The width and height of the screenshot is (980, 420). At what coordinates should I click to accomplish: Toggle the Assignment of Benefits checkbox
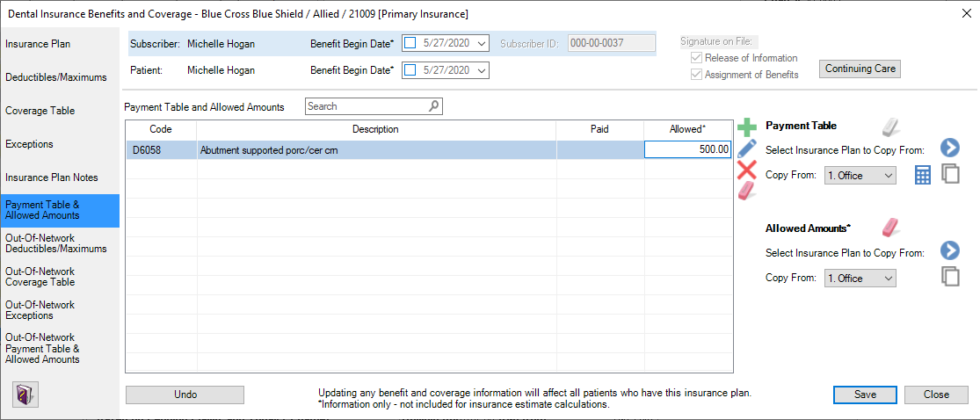(697, 75)
